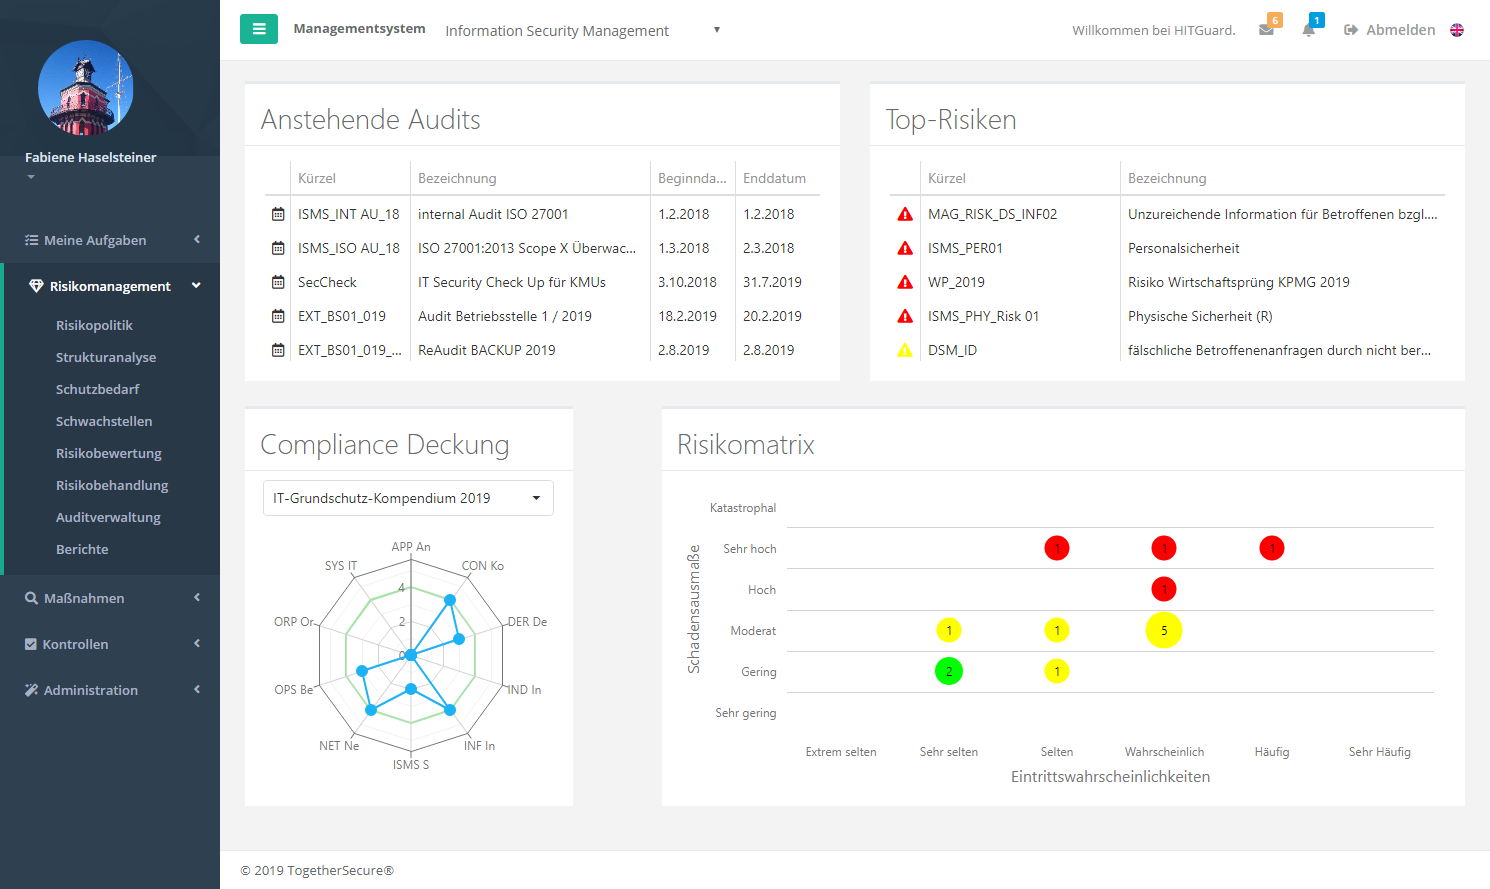Image resolution: width=1490 pixels, height=889 pixels.
Task: Click yellow bubble labeled 5 in Risikomatrix
Action: click(1164, 630)
